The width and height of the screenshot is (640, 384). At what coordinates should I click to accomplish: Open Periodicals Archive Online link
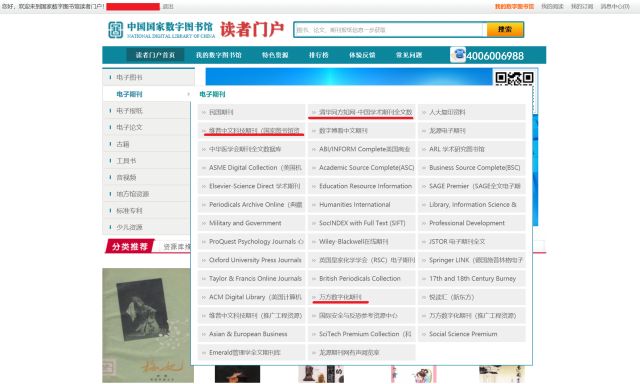tap(256, 204)
